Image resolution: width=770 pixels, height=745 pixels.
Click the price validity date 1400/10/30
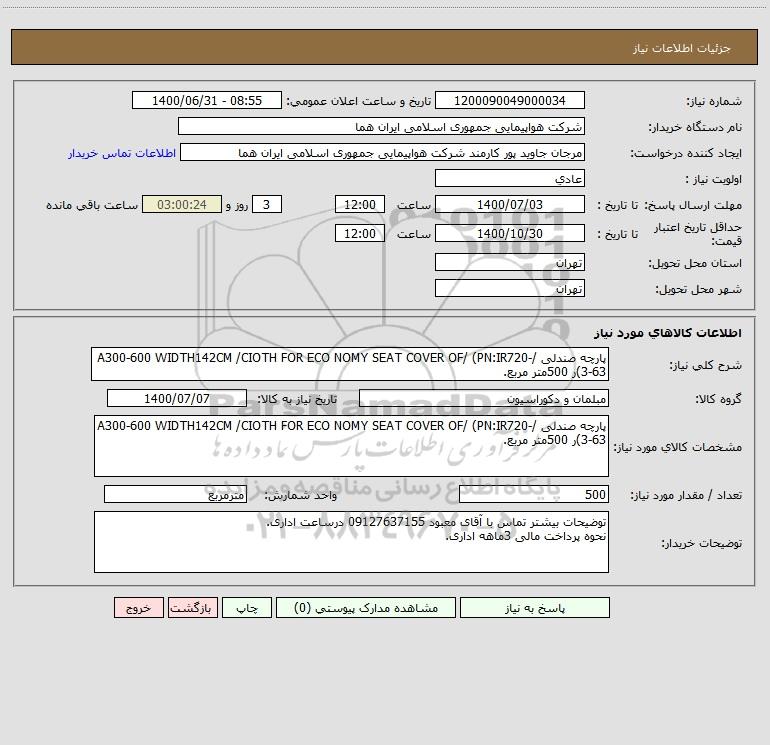tap(510, 234)
